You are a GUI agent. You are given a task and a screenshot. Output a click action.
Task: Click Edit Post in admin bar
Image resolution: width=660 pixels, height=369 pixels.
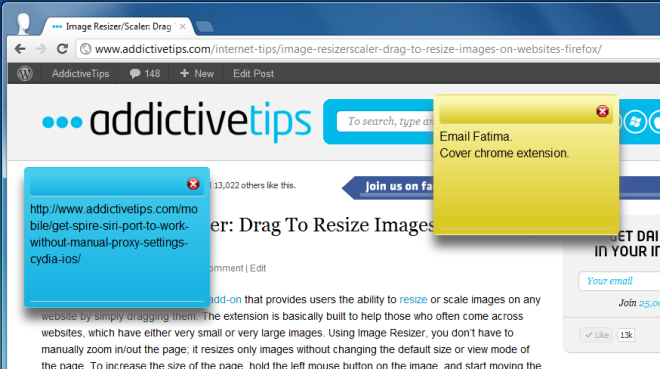(x=253, y=74)
